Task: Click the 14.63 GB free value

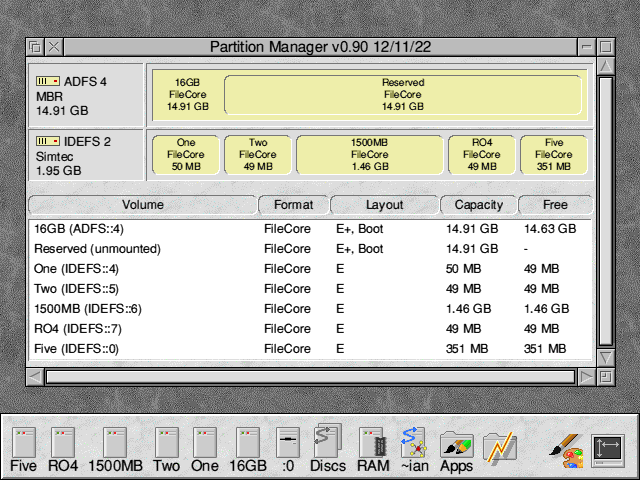Action: point(550,229)
